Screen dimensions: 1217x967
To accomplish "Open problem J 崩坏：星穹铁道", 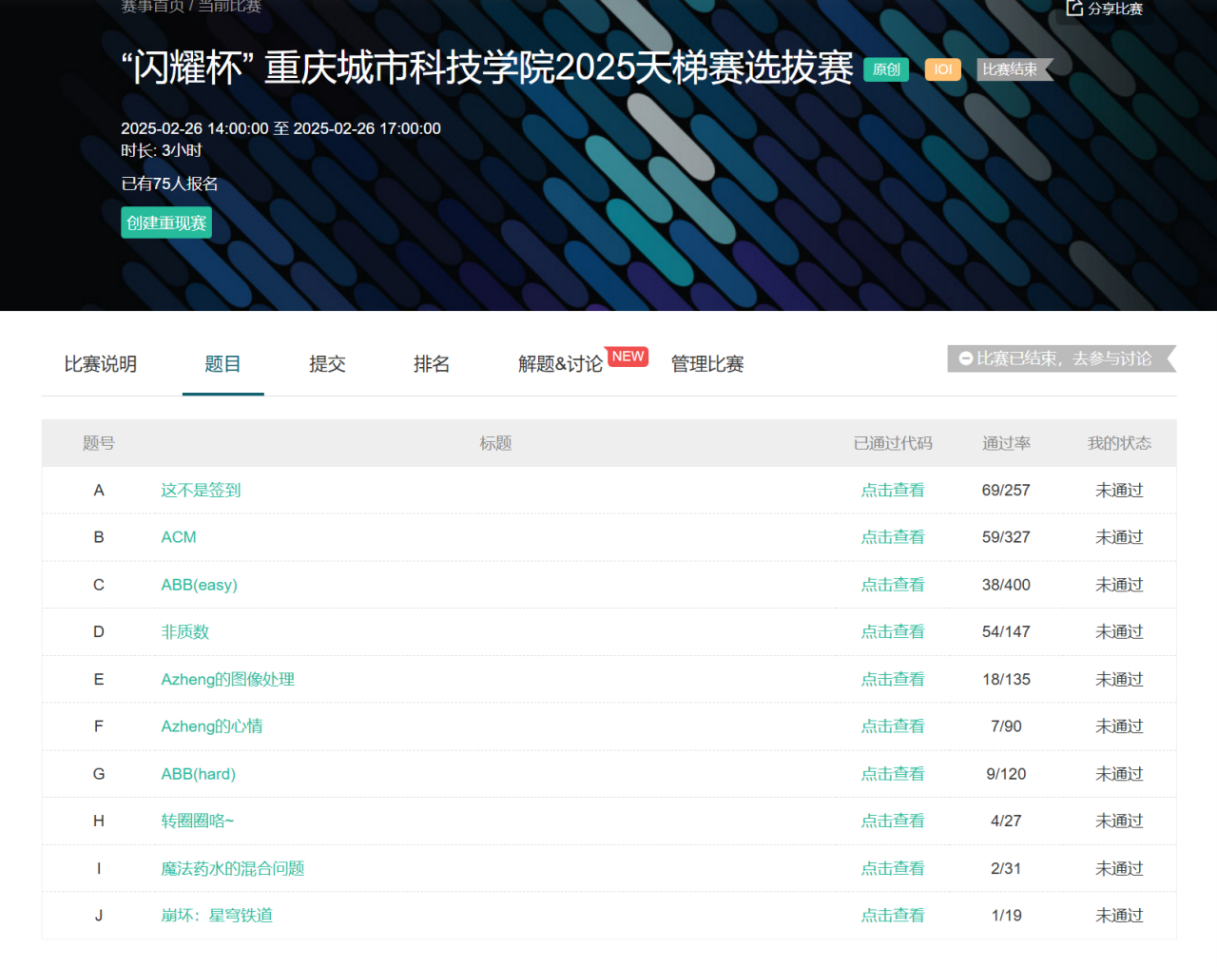I will 217,915.
